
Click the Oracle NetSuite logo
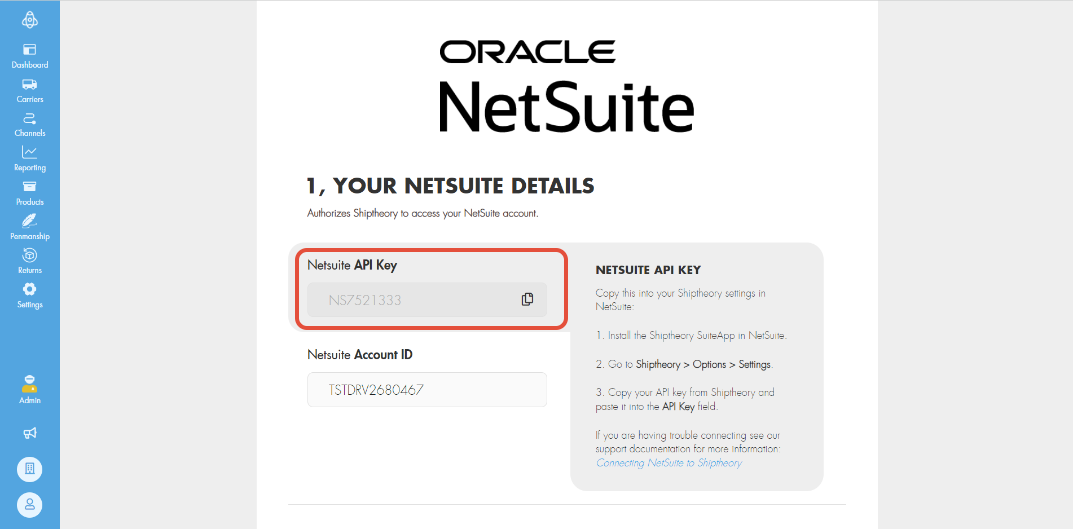click(x=566, y=88)
